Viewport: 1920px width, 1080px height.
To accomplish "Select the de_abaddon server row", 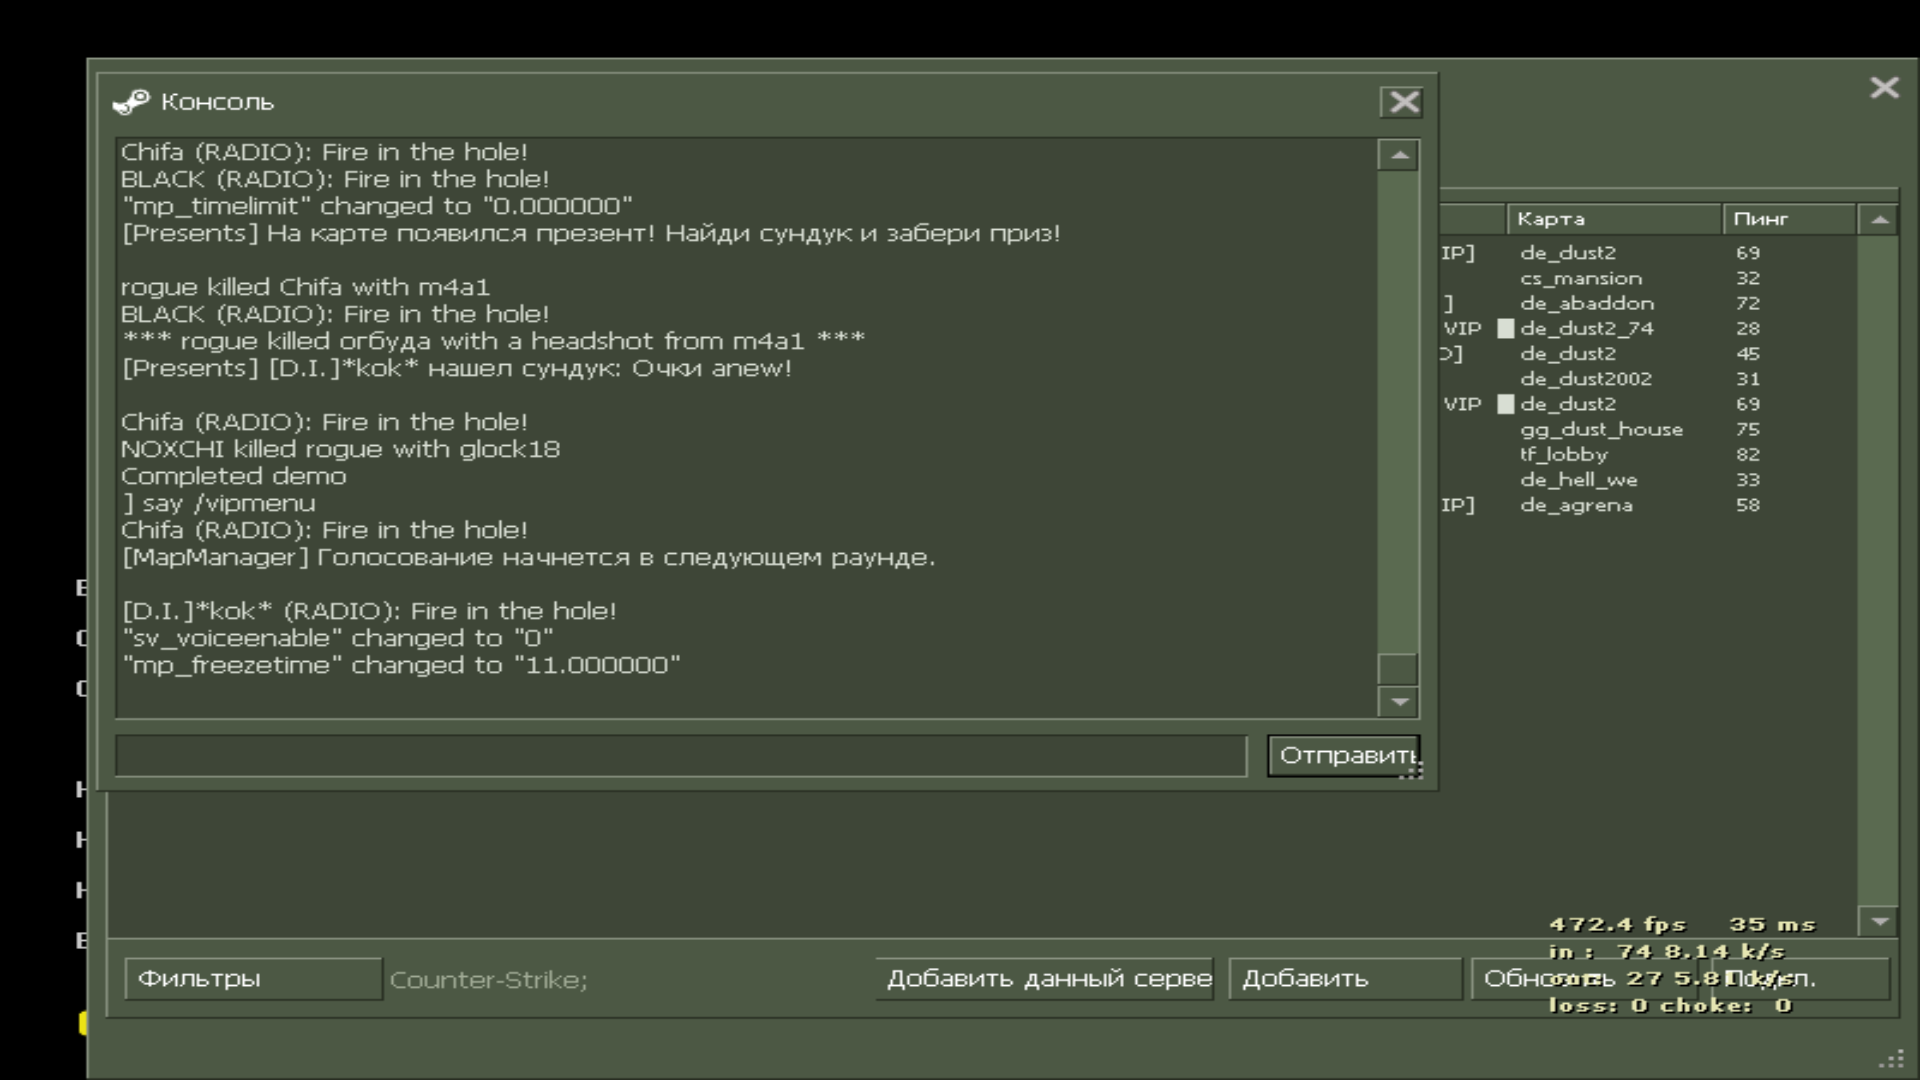I will pyautogui.click(x=1586, y=304).
